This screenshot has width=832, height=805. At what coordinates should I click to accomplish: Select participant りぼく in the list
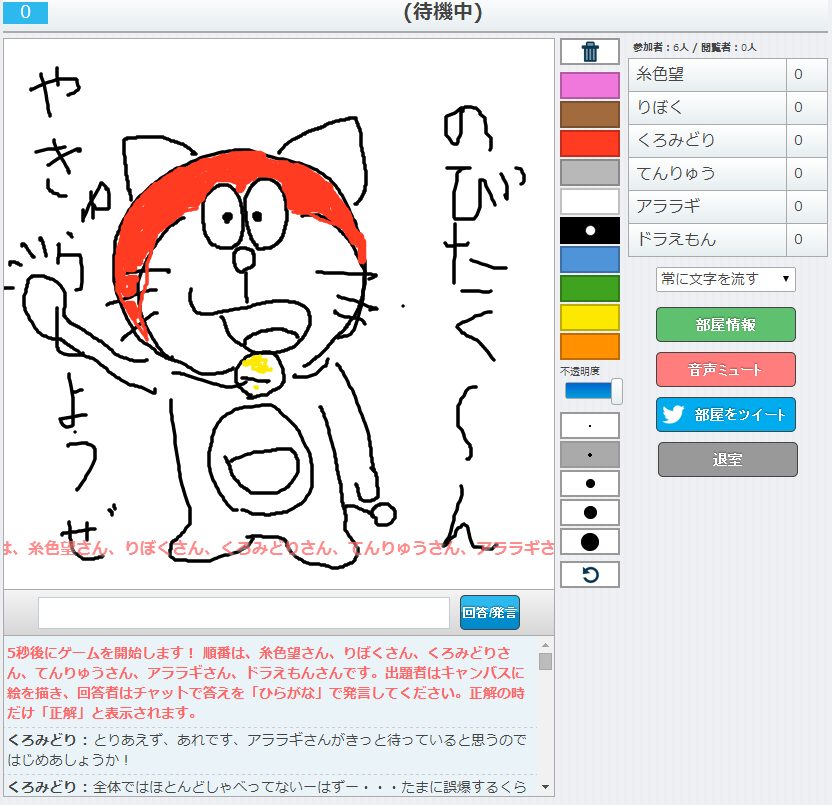(727, 108)
